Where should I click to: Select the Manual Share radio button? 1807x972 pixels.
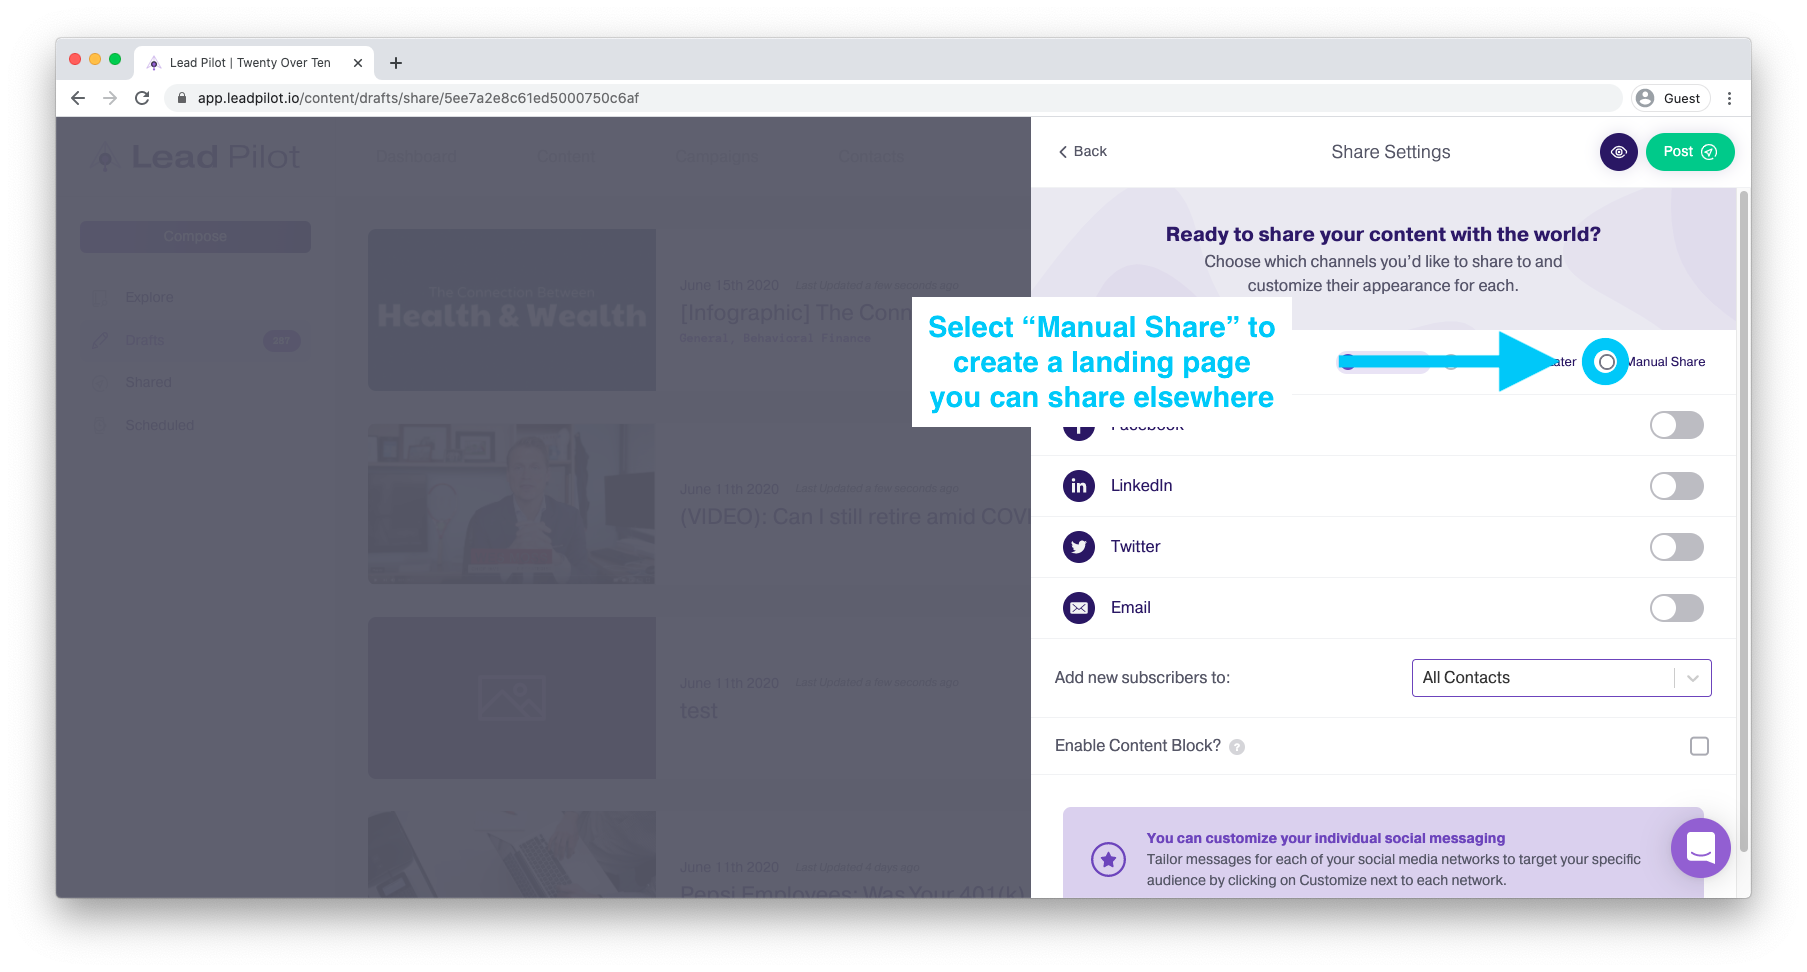1606,362
